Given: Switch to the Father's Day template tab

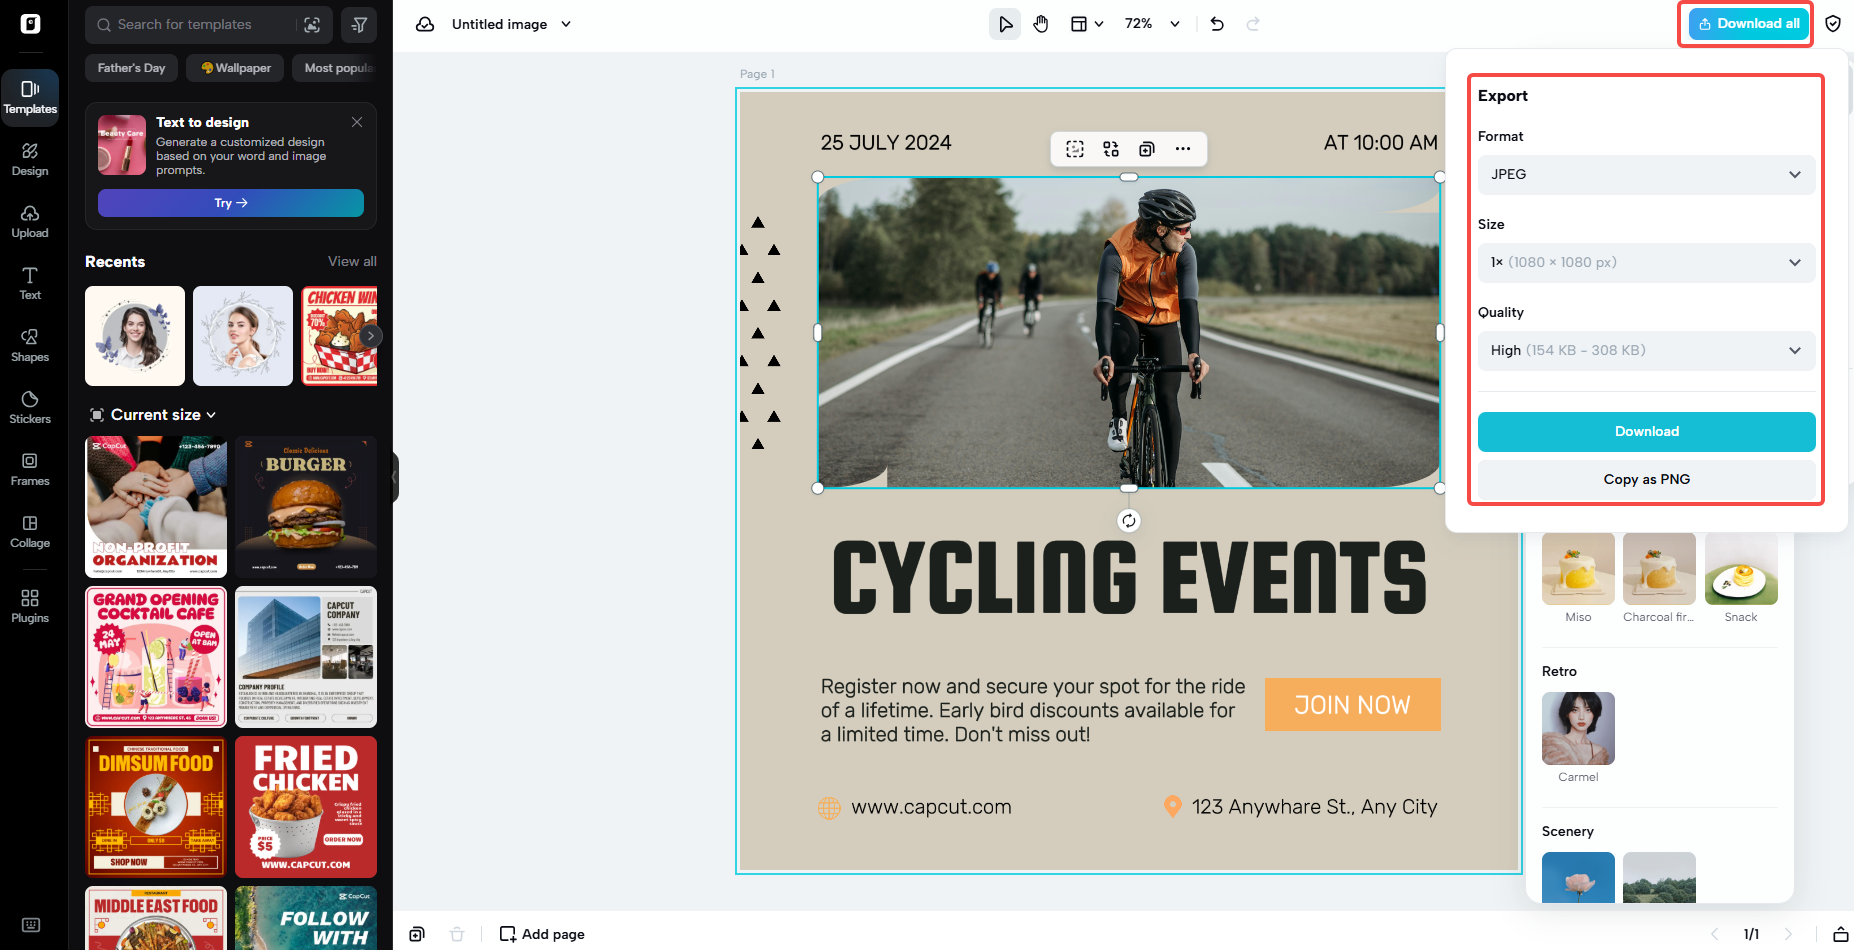Looking at the screenshot, I should point(131,68).
